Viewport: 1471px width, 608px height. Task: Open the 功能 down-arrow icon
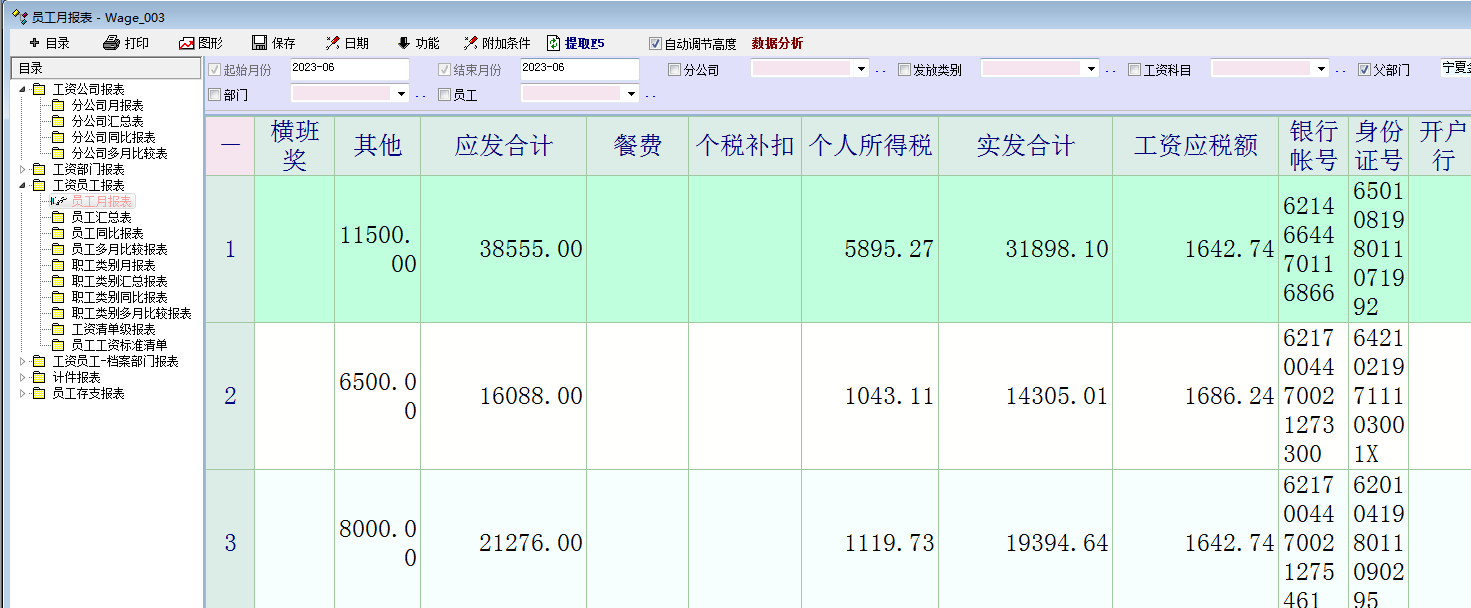[403, 44]
